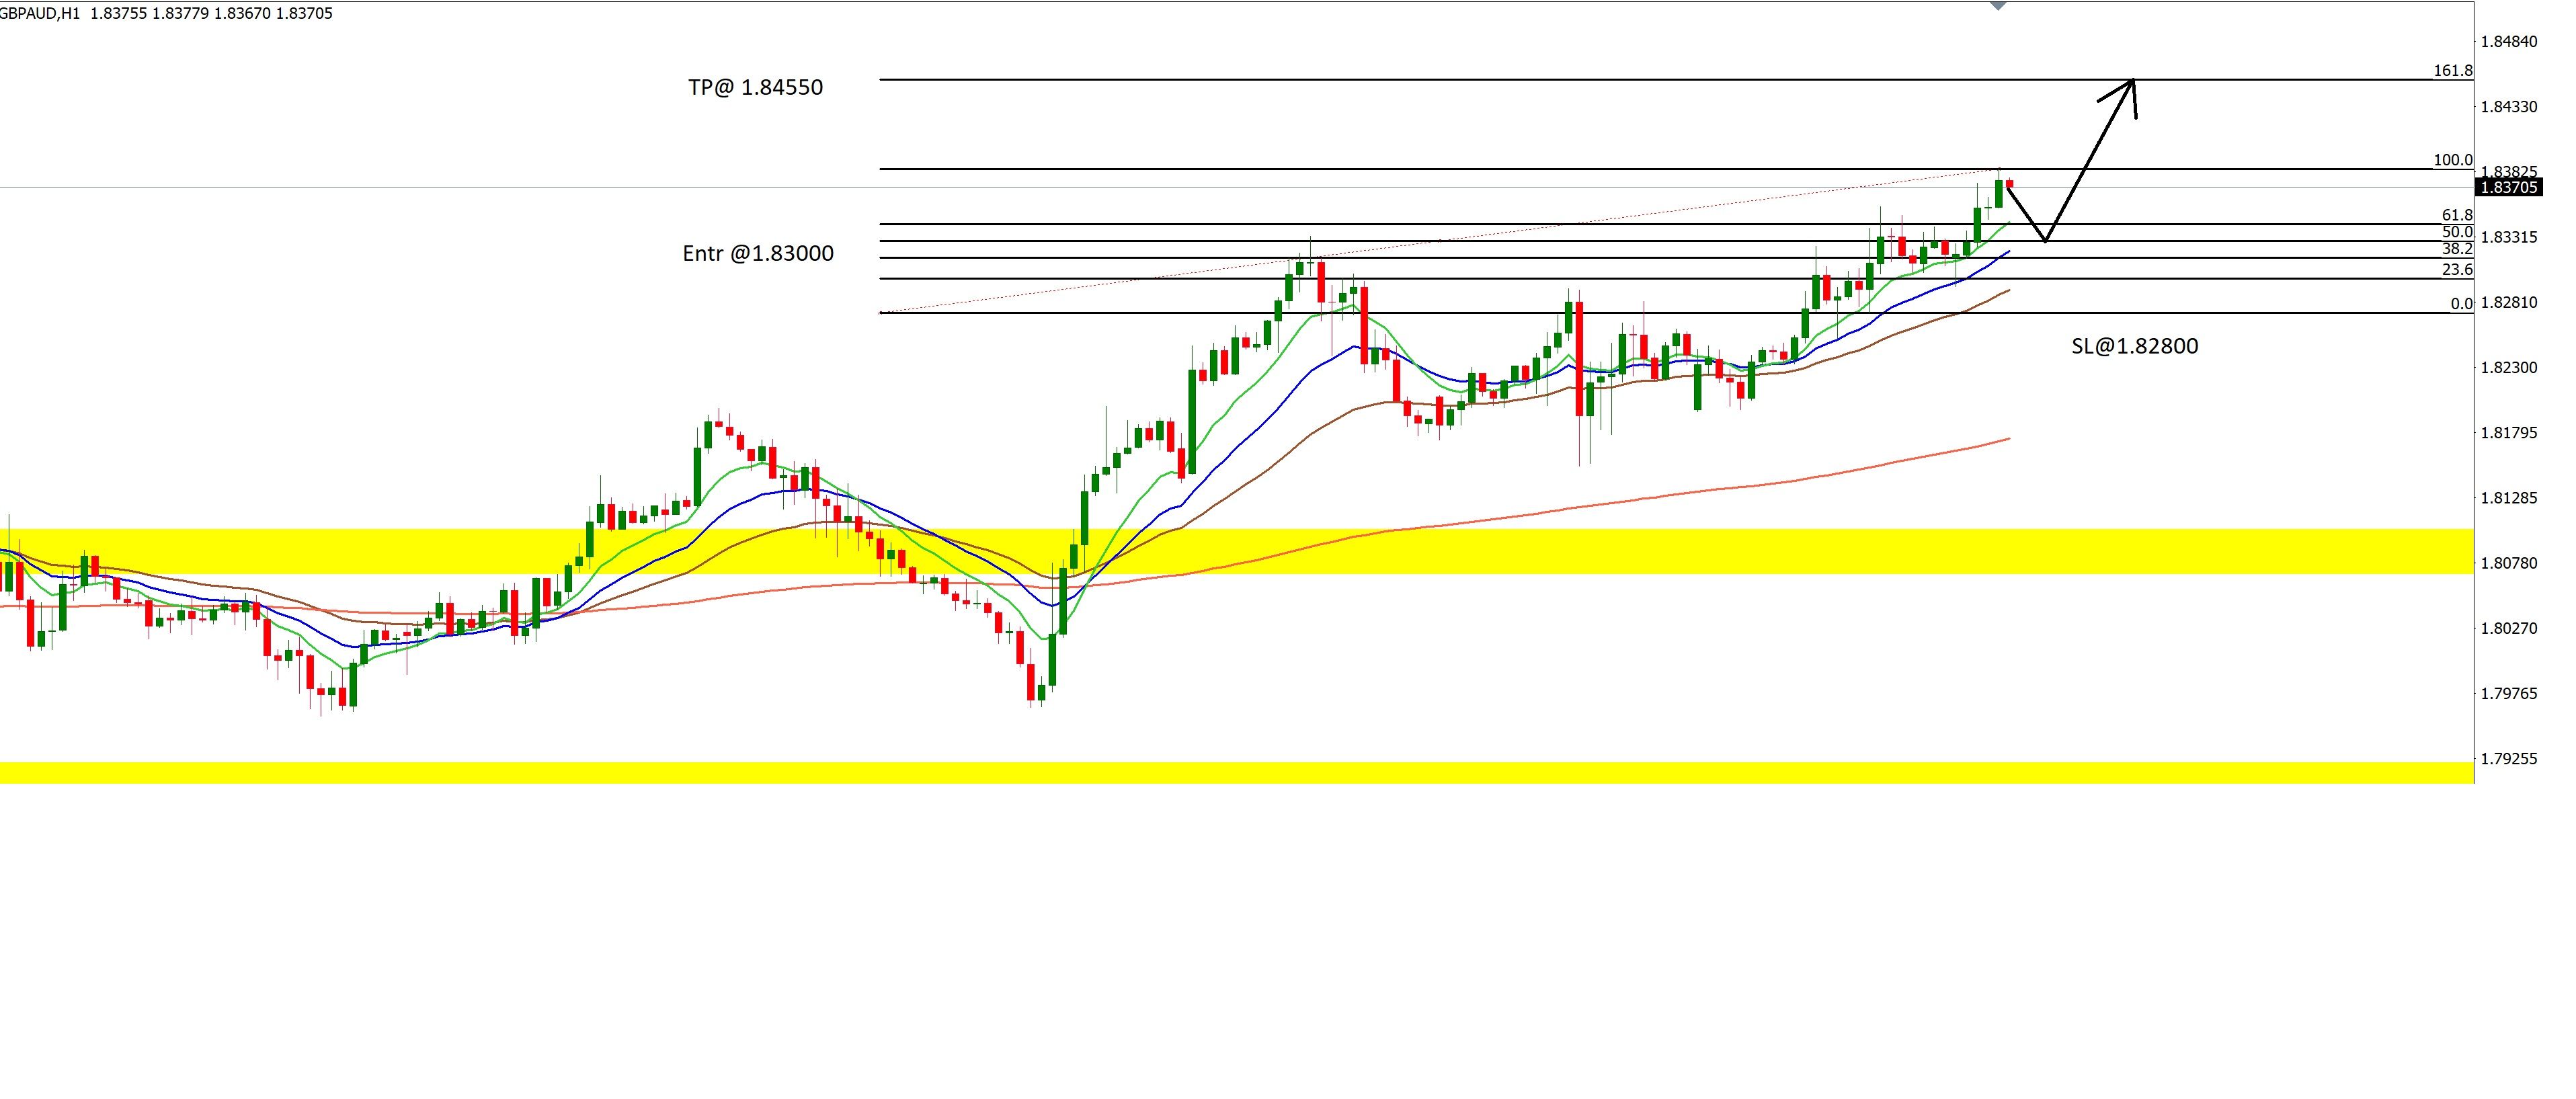
Task: Click the 38.2 Fibonacci level label
Action: pyautogui.click(x=2457, y=249)
